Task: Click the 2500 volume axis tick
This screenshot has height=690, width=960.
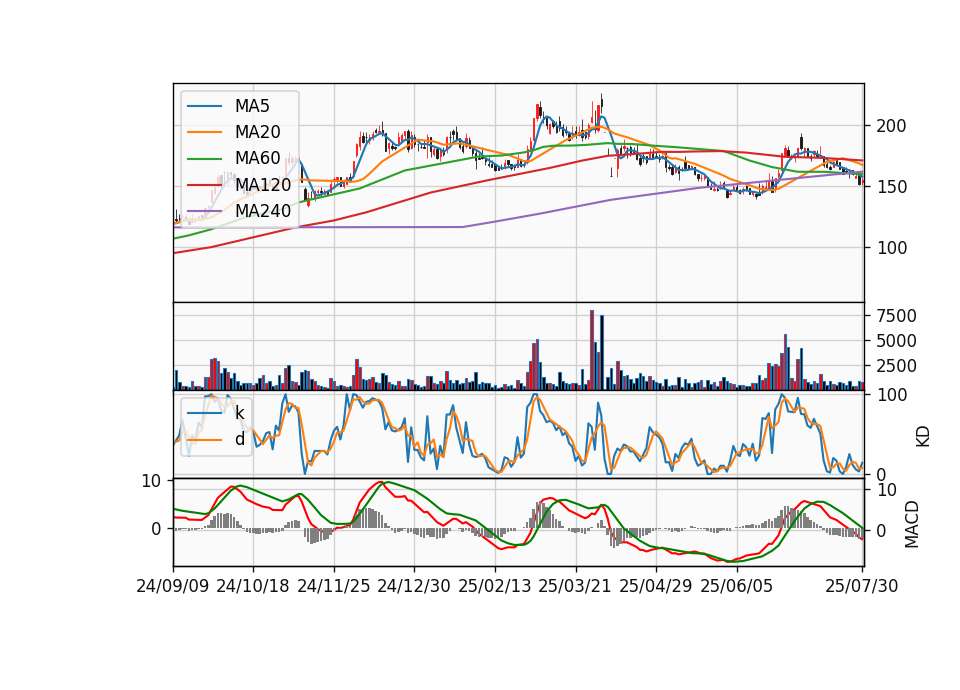Action: click(x=896, y=366)
